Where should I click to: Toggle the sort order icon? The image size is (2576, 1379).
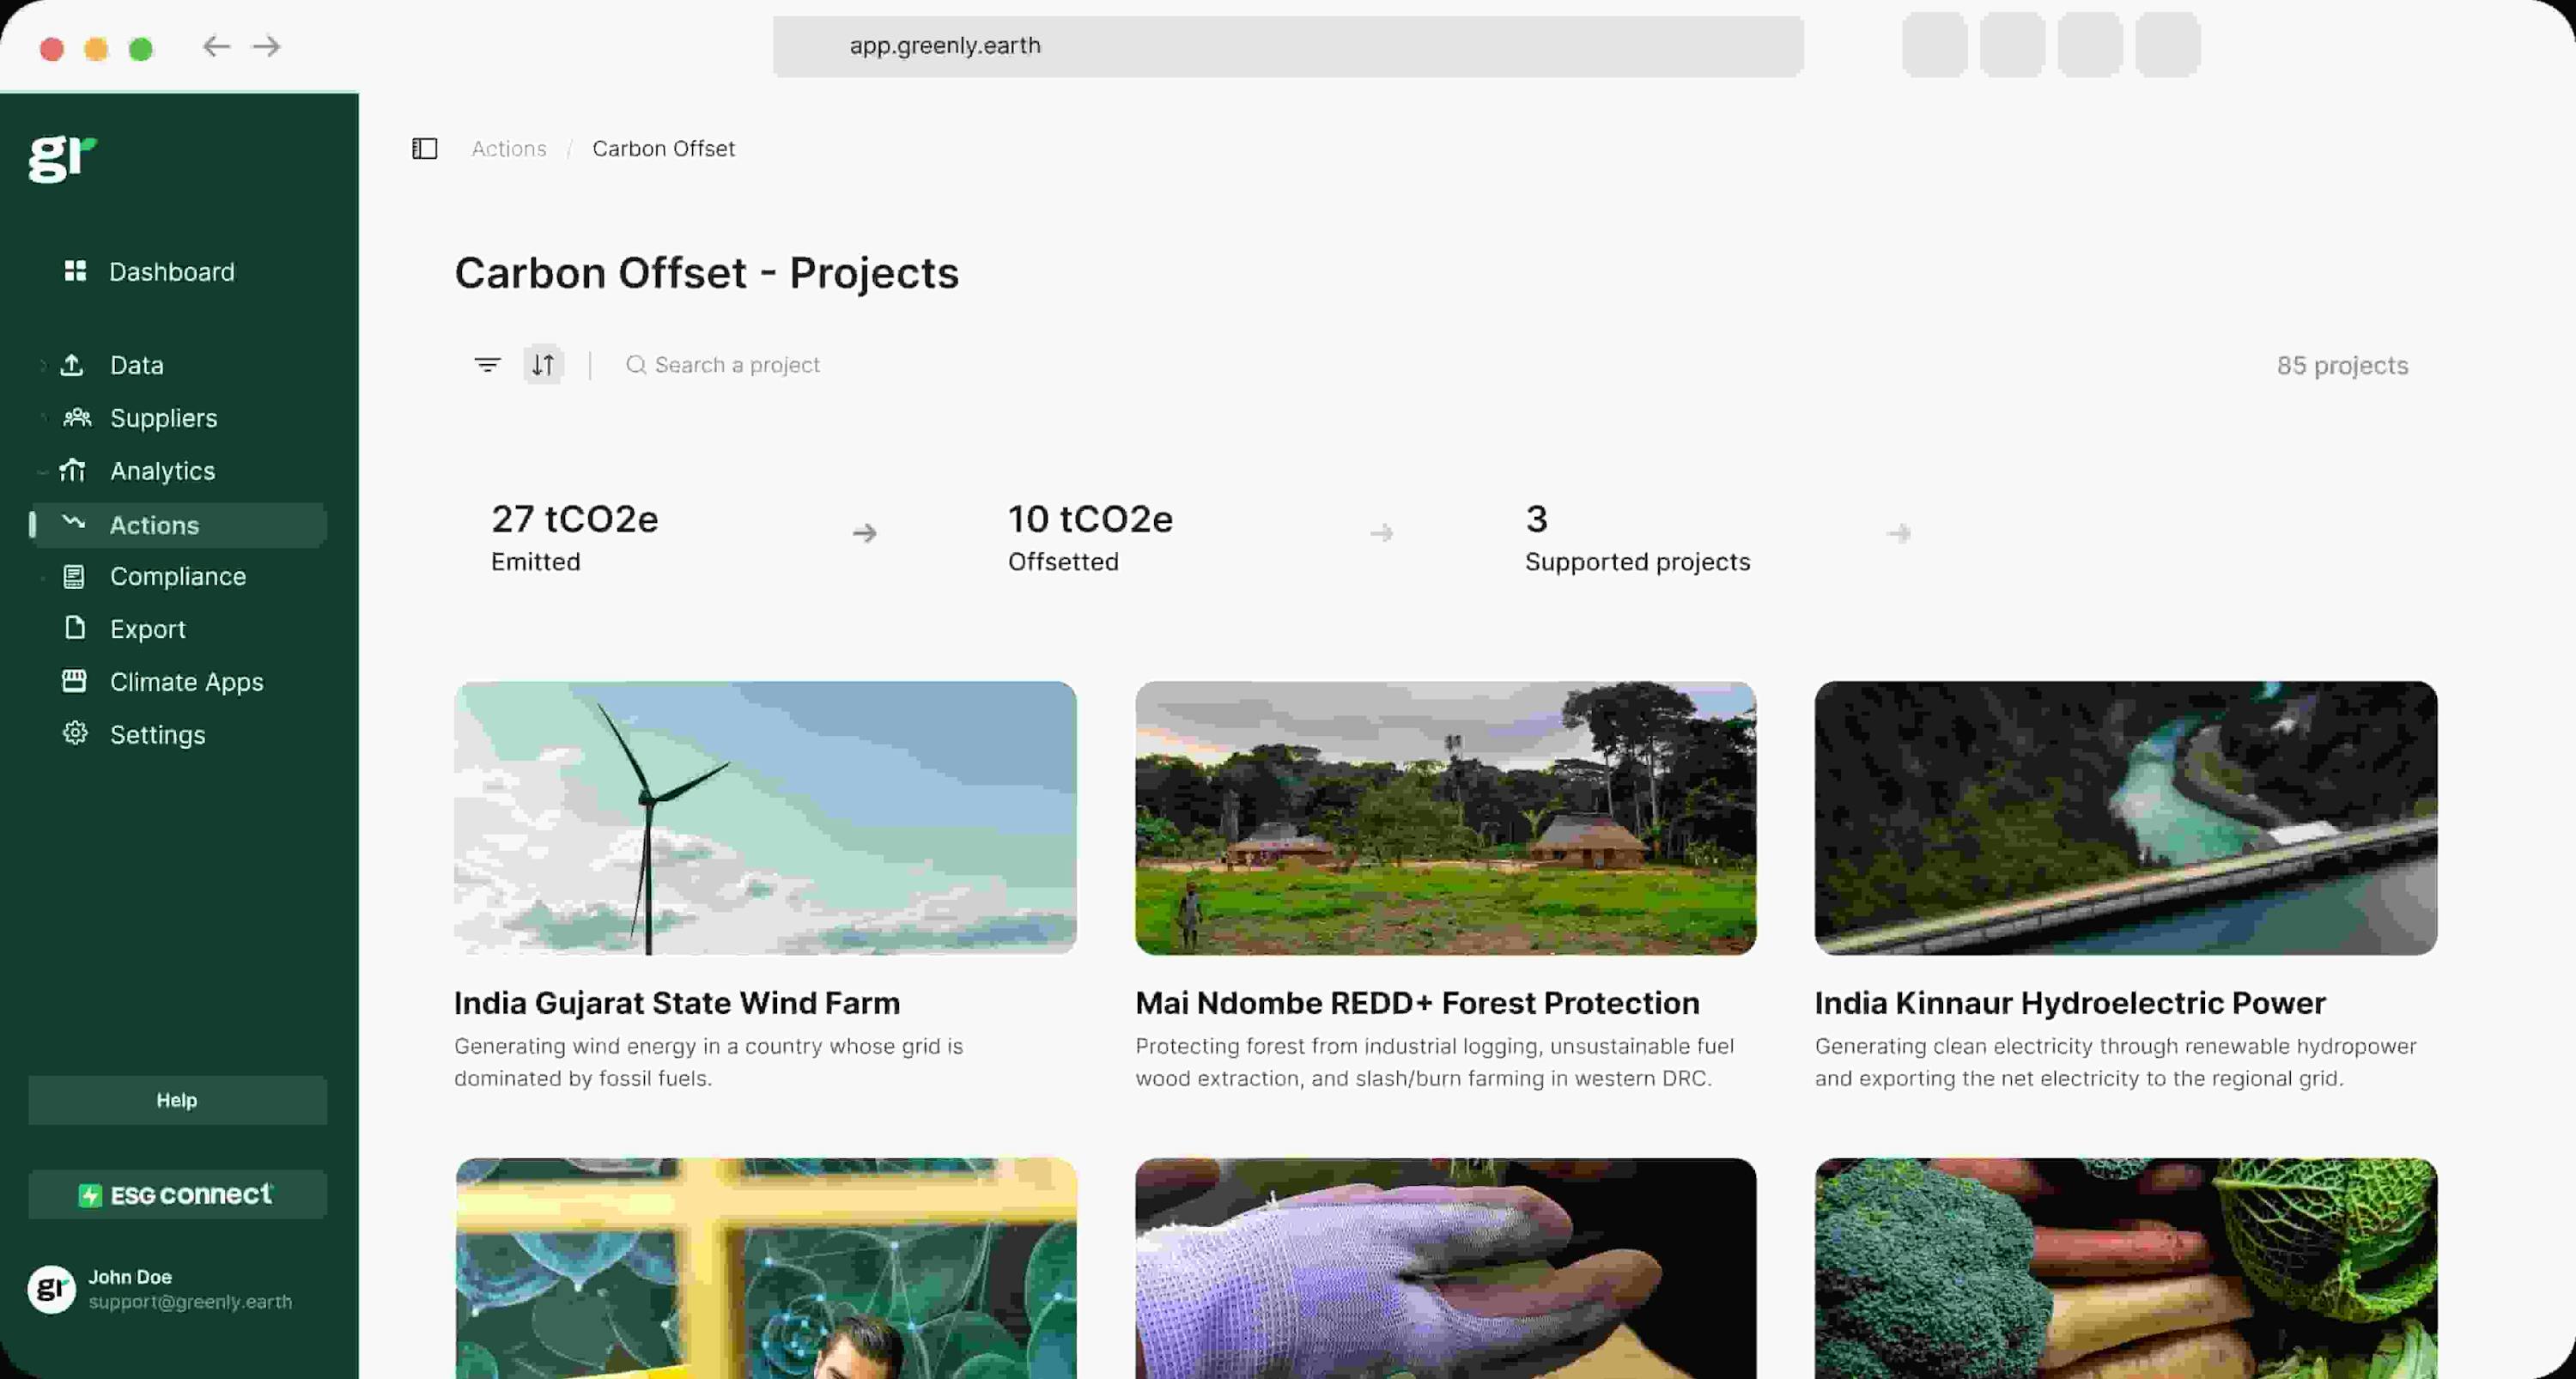click(544, 363)
